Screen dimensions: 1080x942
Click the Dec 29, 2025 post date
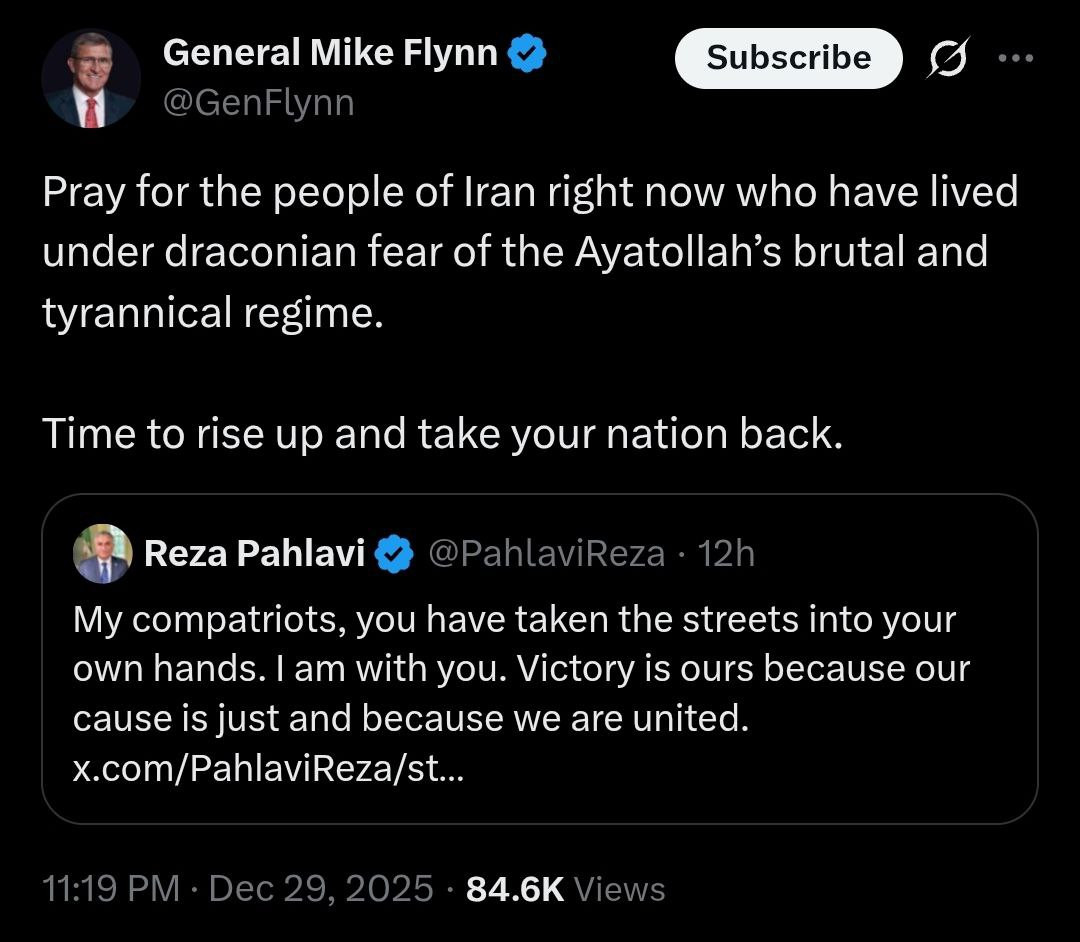321,888
